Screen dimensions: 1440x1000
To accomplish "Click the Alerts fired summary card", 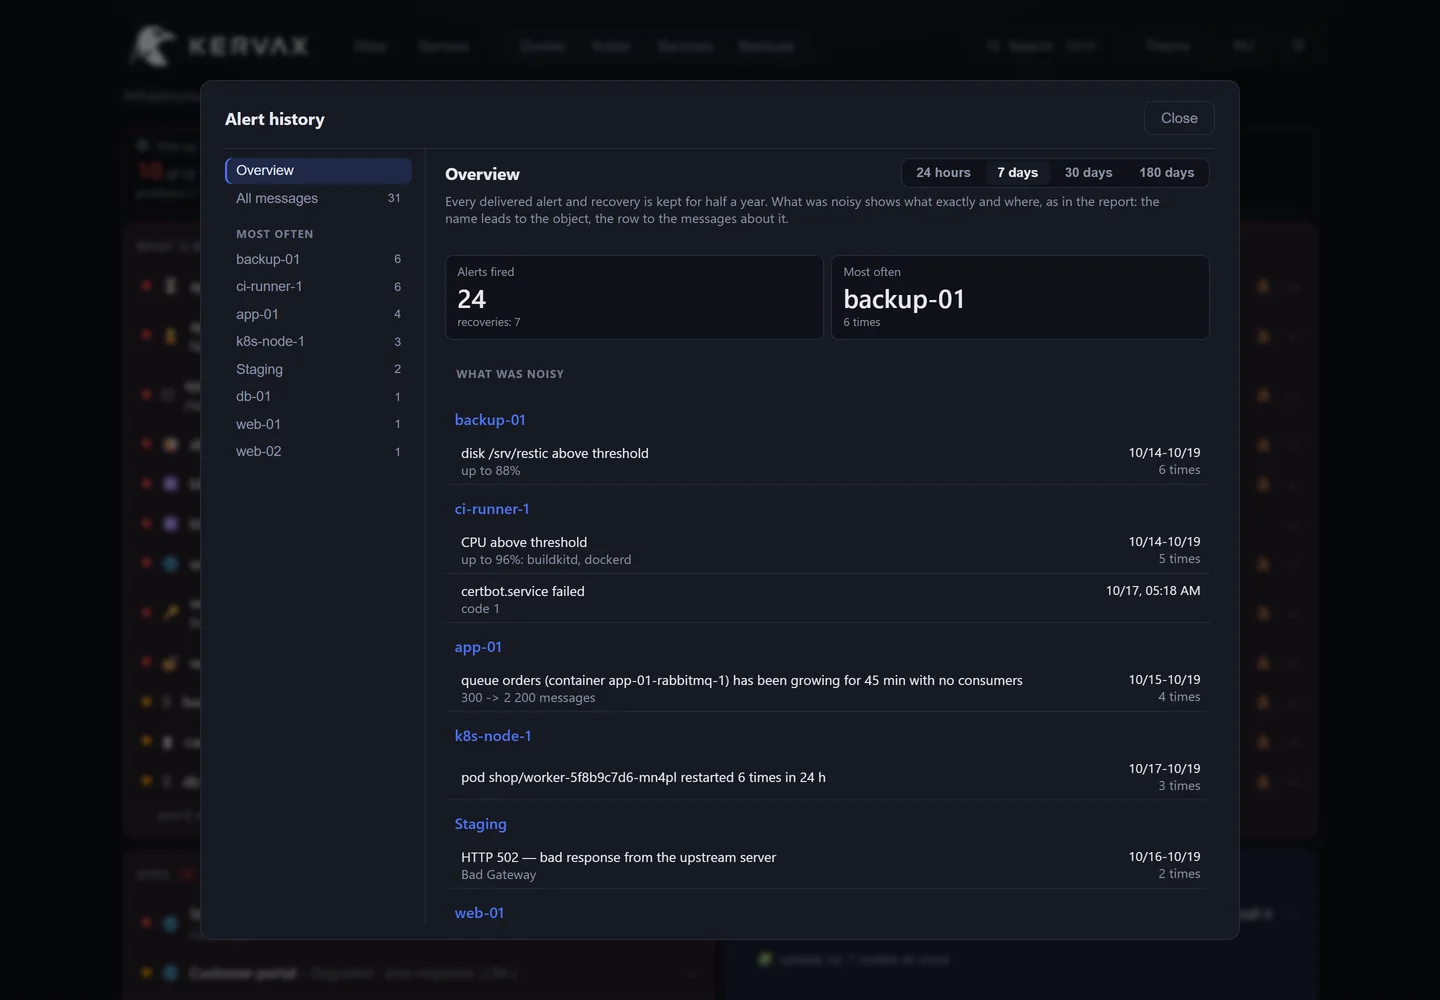I will [634, 297].
